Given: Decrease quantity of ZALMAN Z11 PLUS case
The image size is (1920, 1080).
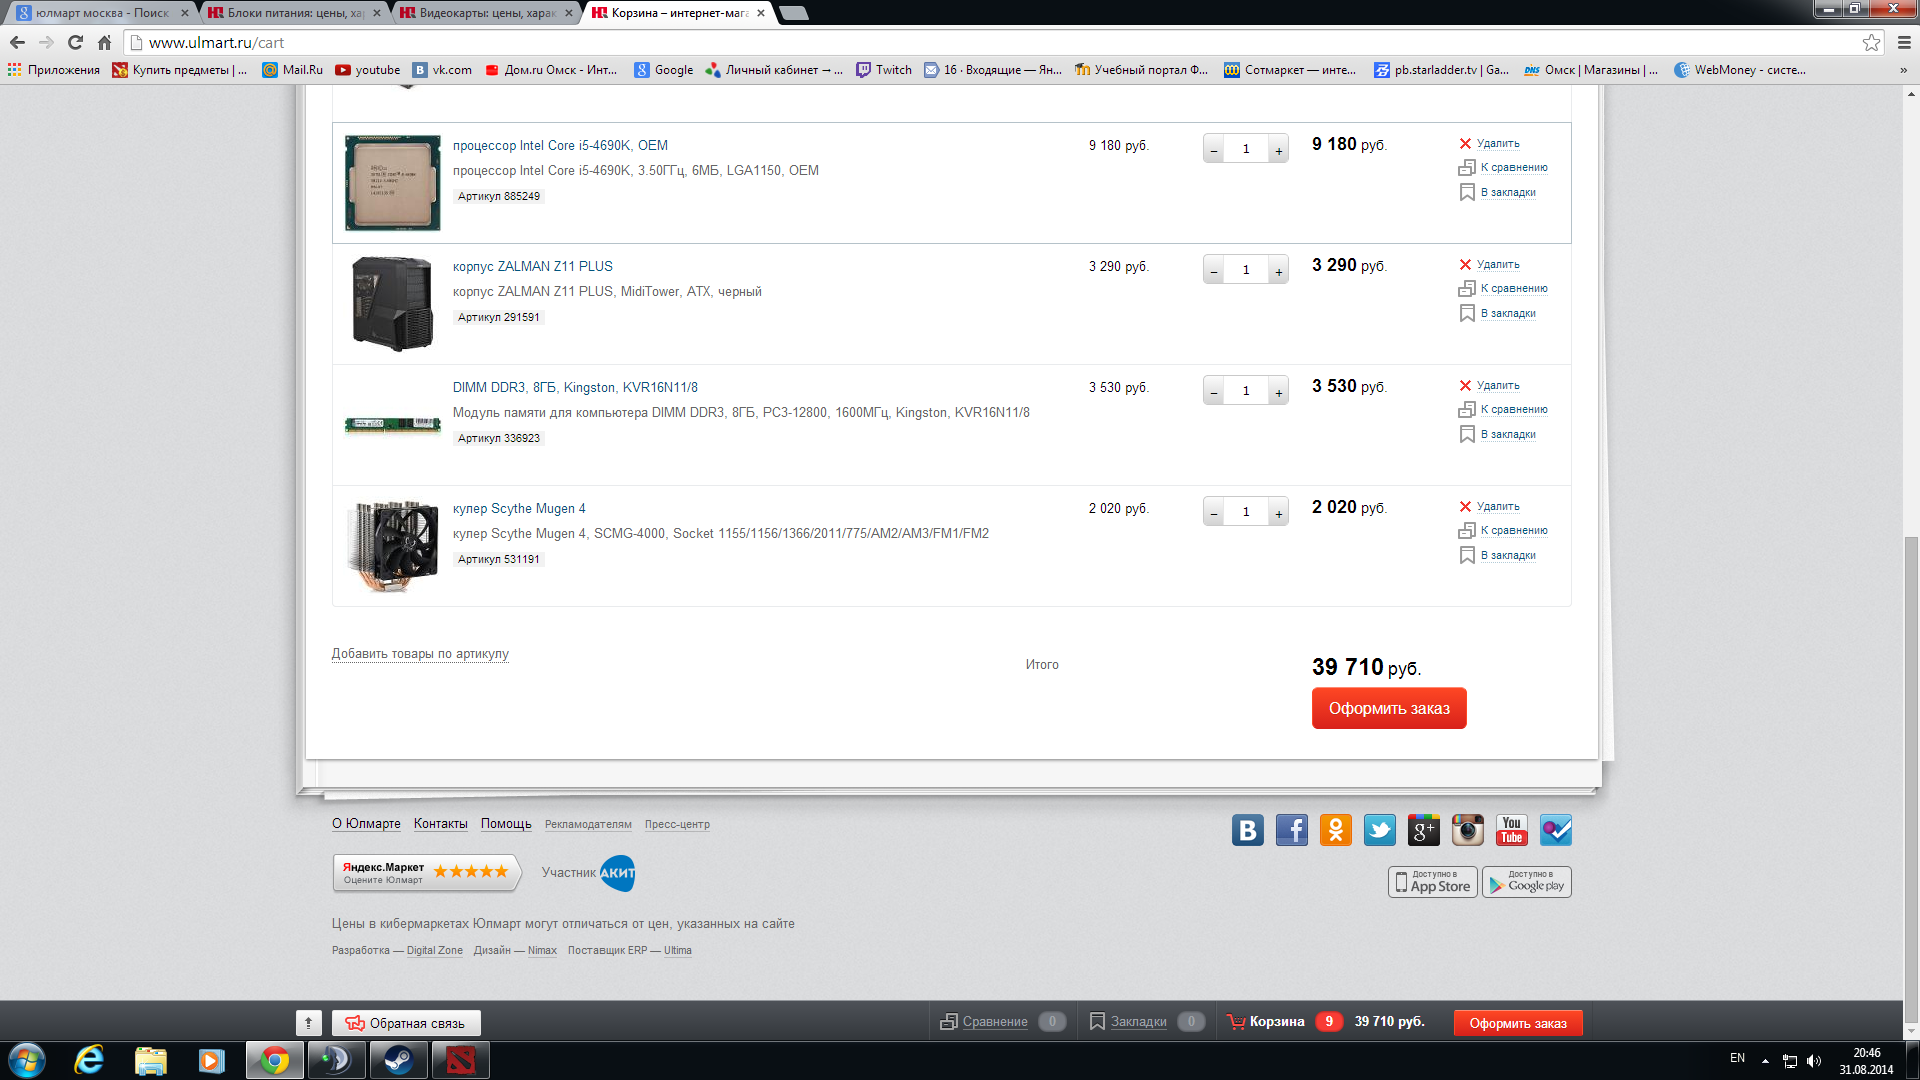Looking at the screenshot, I should 1214,271.
